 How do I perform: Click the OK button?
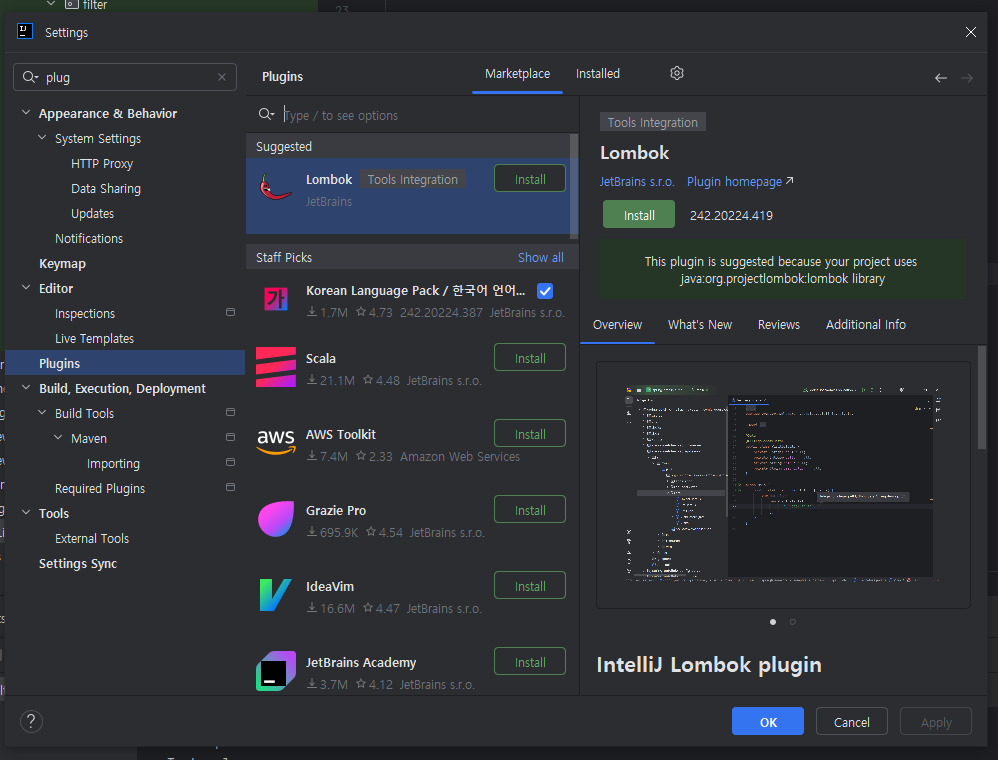coord(768,721)
